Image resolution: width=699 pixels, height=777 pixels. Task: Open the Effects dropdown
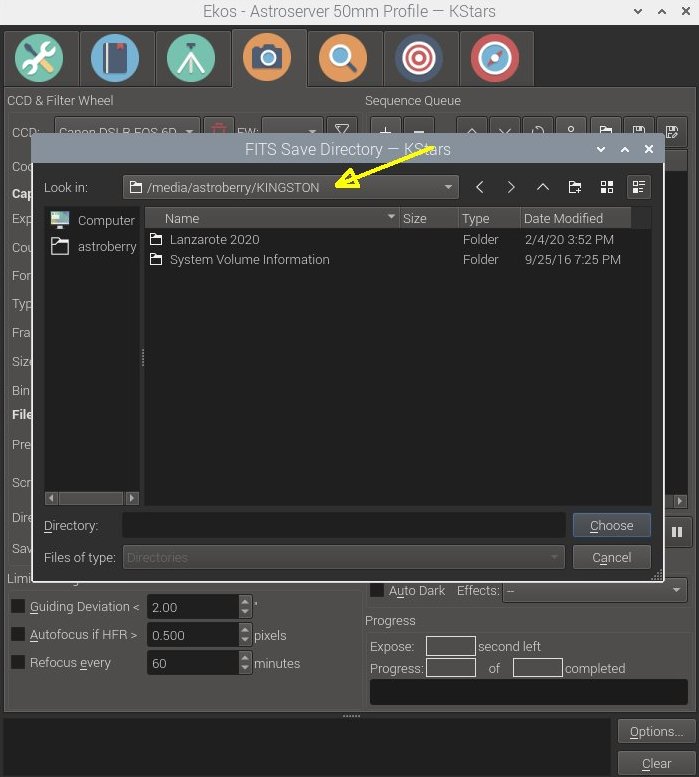(x=595, y=591)
